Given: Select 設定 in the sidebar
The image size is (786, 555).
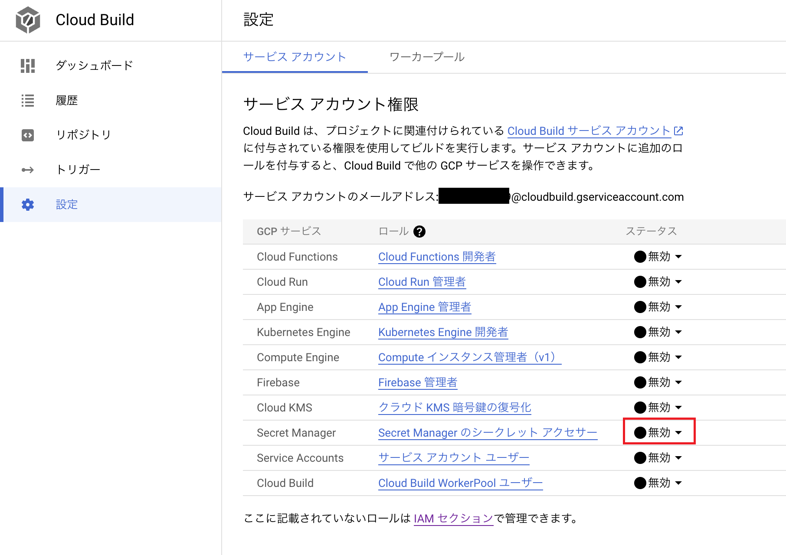Looking at the screenshot, I should [111, 205].
